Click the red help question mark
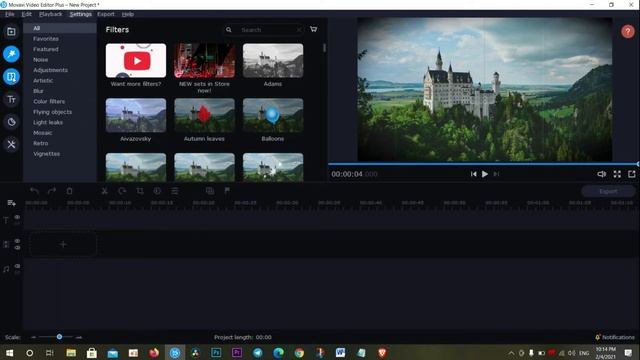Screen dimensions: 640x360 [x=628, y=31]
